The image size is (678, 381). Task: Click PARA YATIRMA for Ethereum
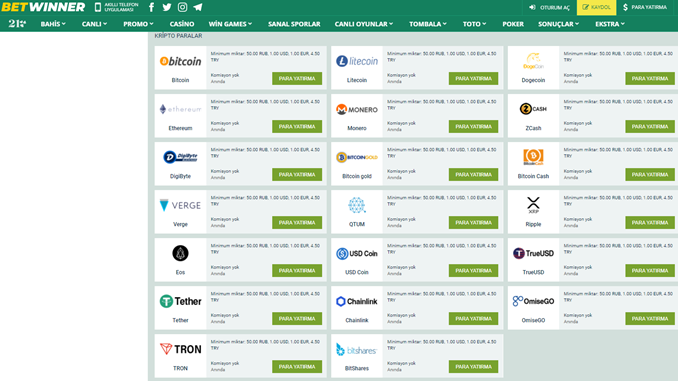coord(297,126)
